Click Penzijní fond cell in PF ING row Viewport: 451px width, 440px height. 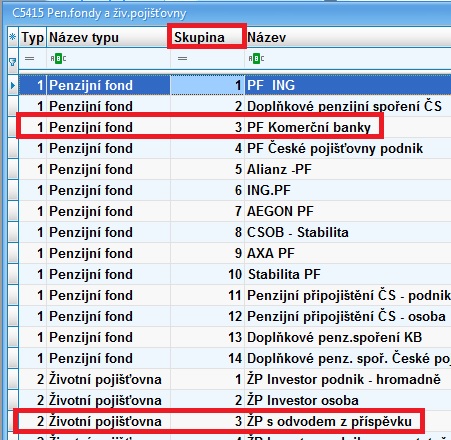108,85
